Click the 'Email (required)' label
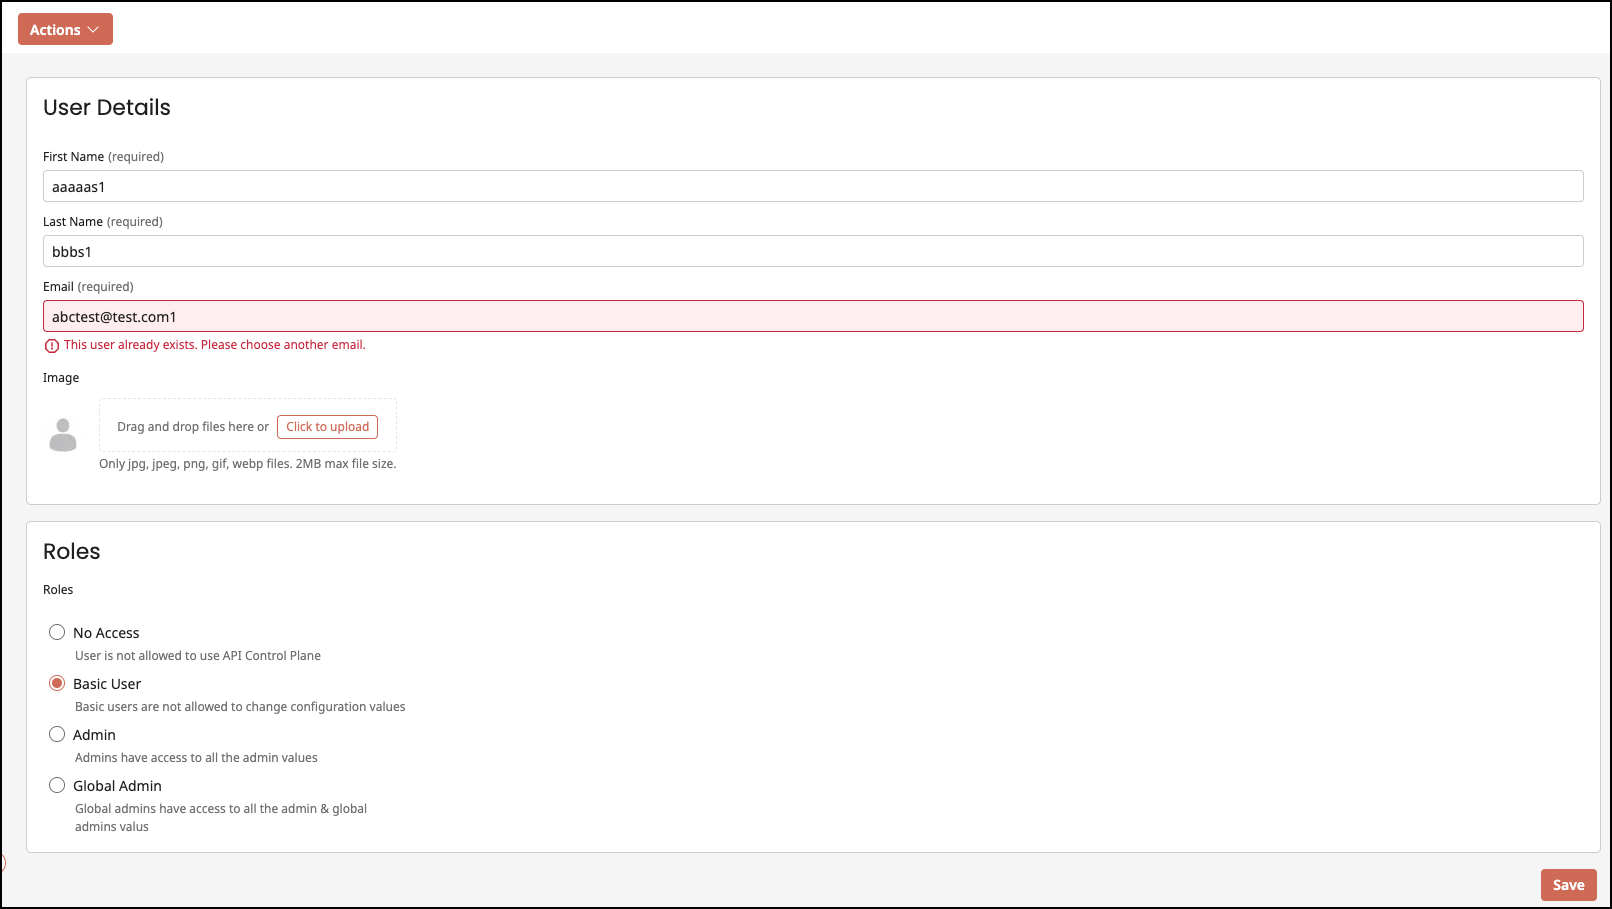The width and height of the screenshot is (1612, 909). [88, 287]
